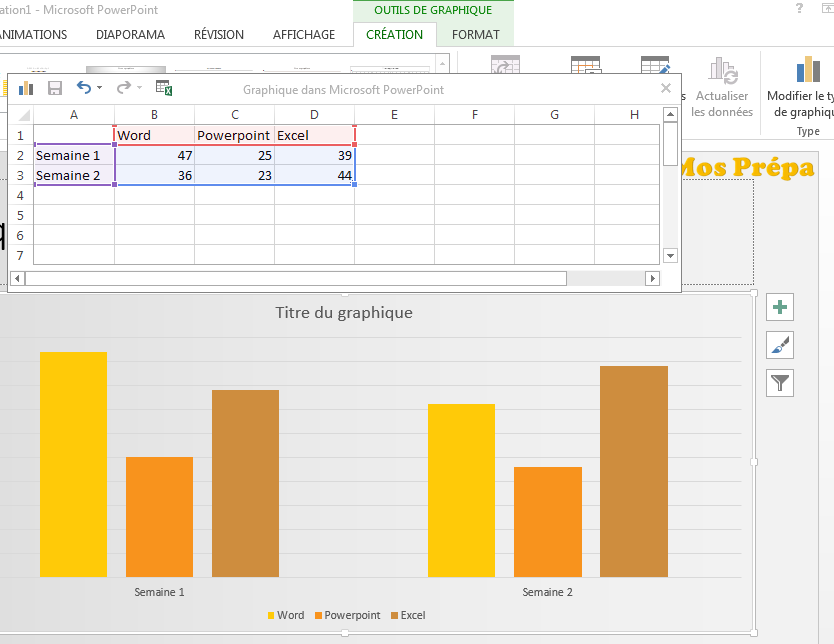Click spreadsheet horizontal scroll right arrow
834x644 pixels.
[653, 278]
